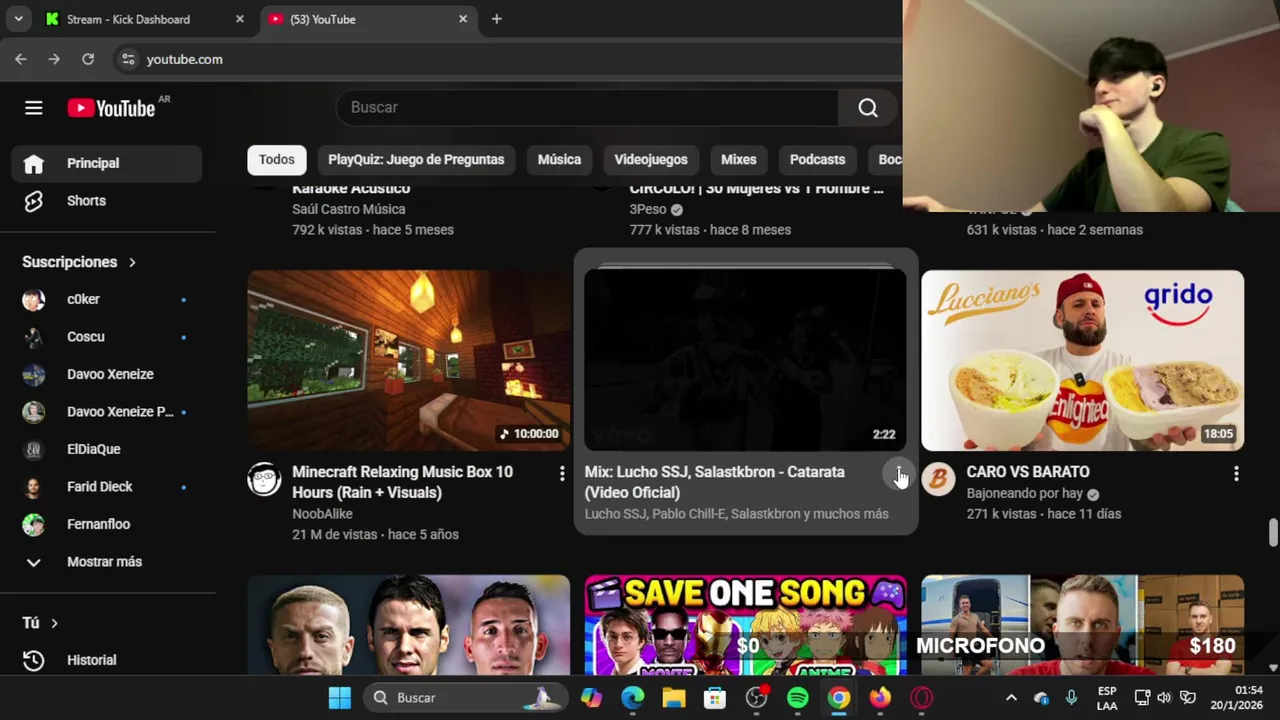This screenshot has width=1280, height=720.
Task: Click the magnifier search button
Action: coord(868,108)
